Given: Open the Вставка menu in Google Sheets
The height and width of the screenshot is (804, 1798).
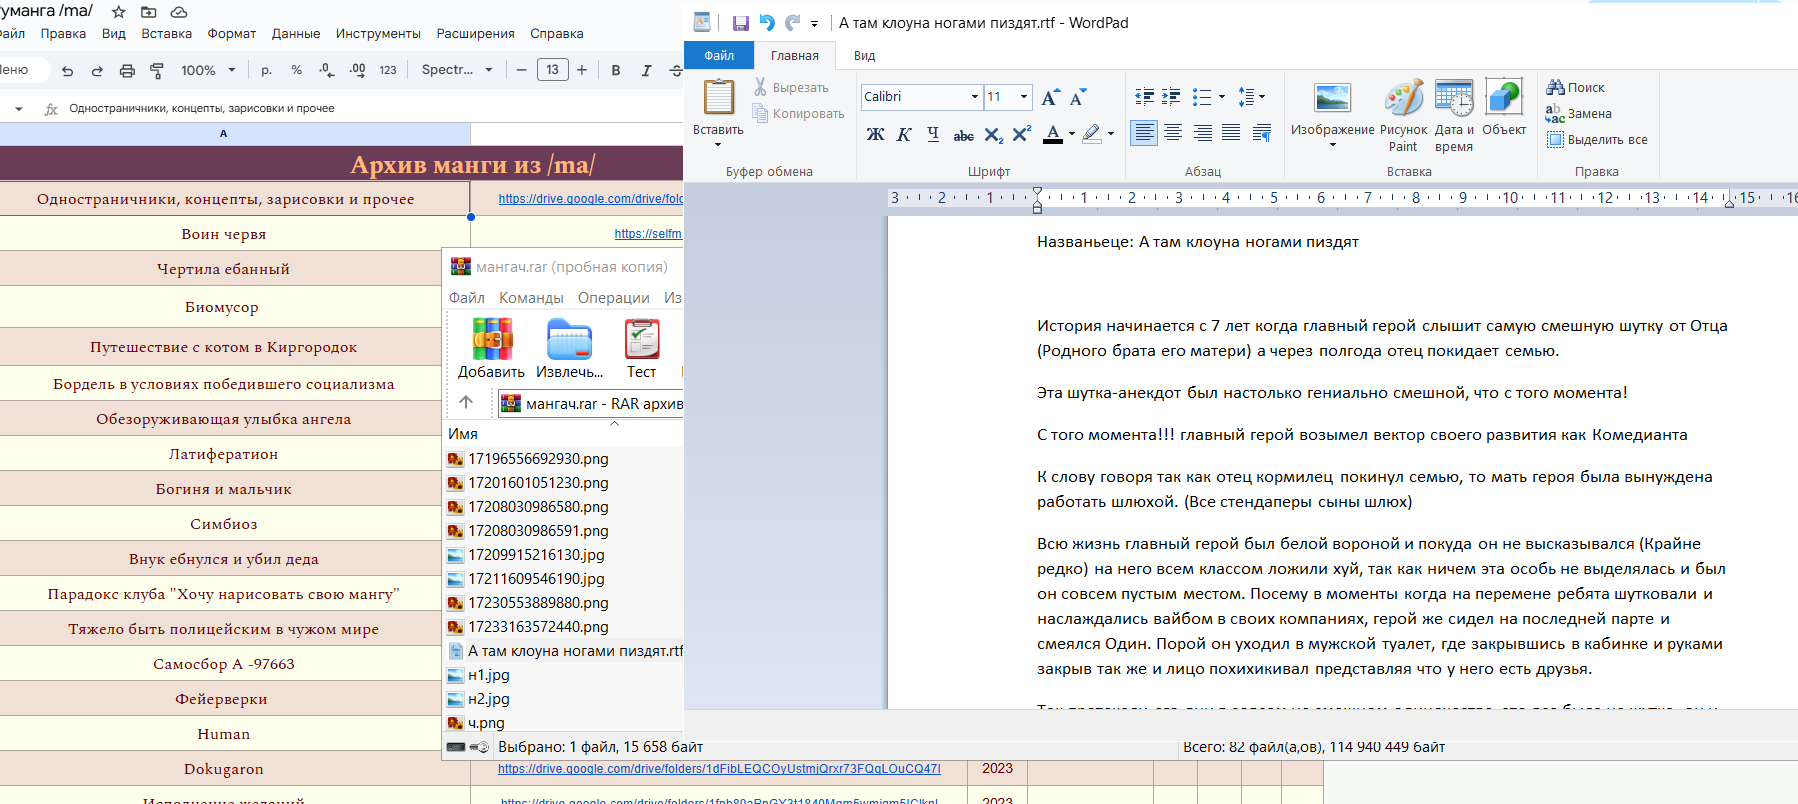Looking at the screenshot, I should 166,34.
